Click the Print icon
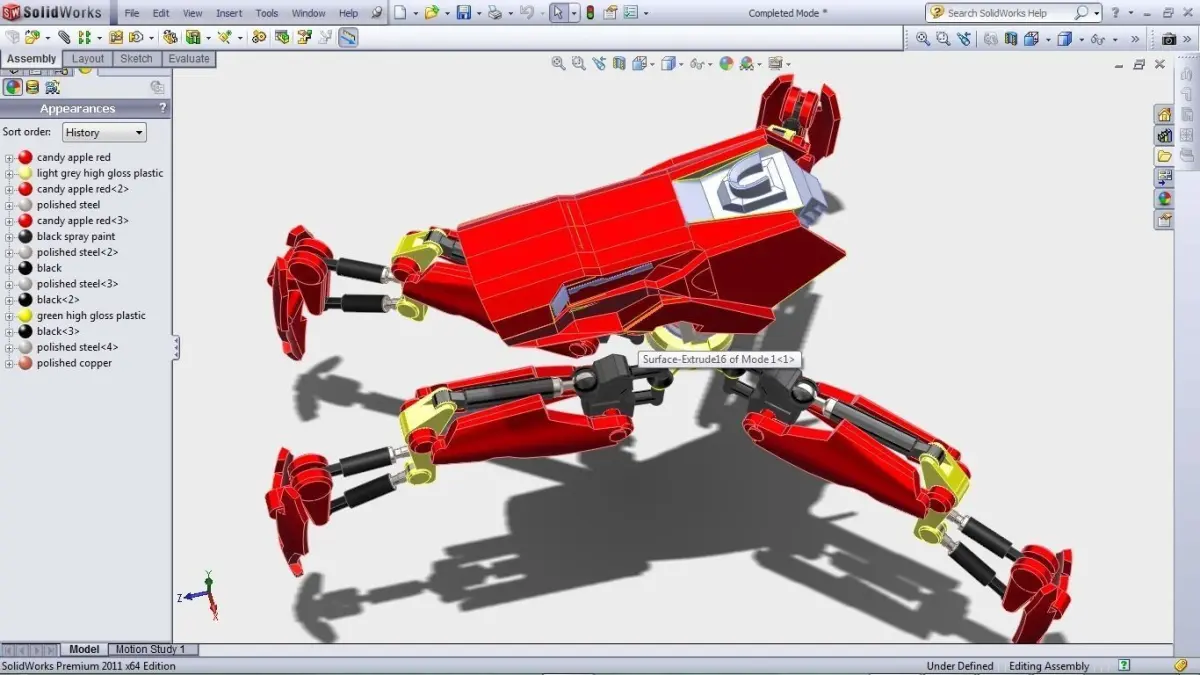 click(x=494, y=13)
